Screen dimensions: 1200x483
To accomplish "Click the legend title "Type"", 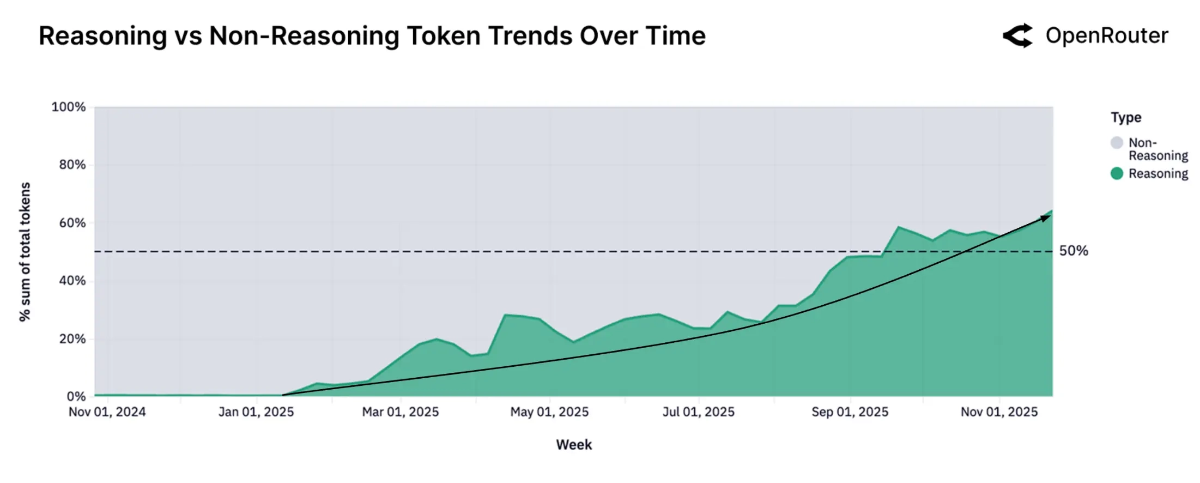I will (1126, 117).
